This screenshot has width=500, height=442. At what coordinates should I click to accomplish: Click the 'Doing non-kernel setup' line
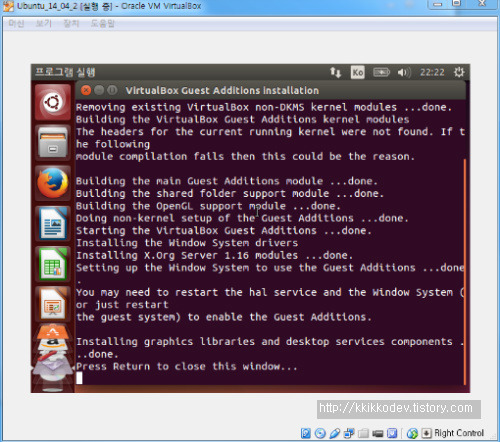point(242,218)
